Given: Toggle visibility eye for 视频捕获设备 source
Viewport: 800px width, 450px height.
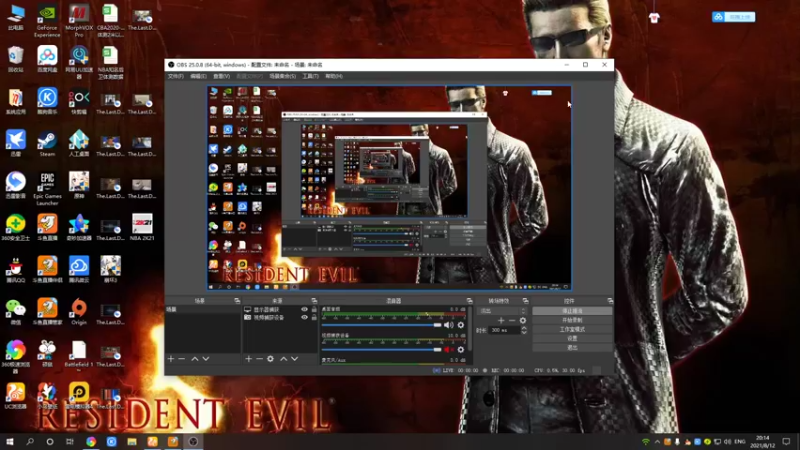Looking at the screenshot, I should 305,317.
